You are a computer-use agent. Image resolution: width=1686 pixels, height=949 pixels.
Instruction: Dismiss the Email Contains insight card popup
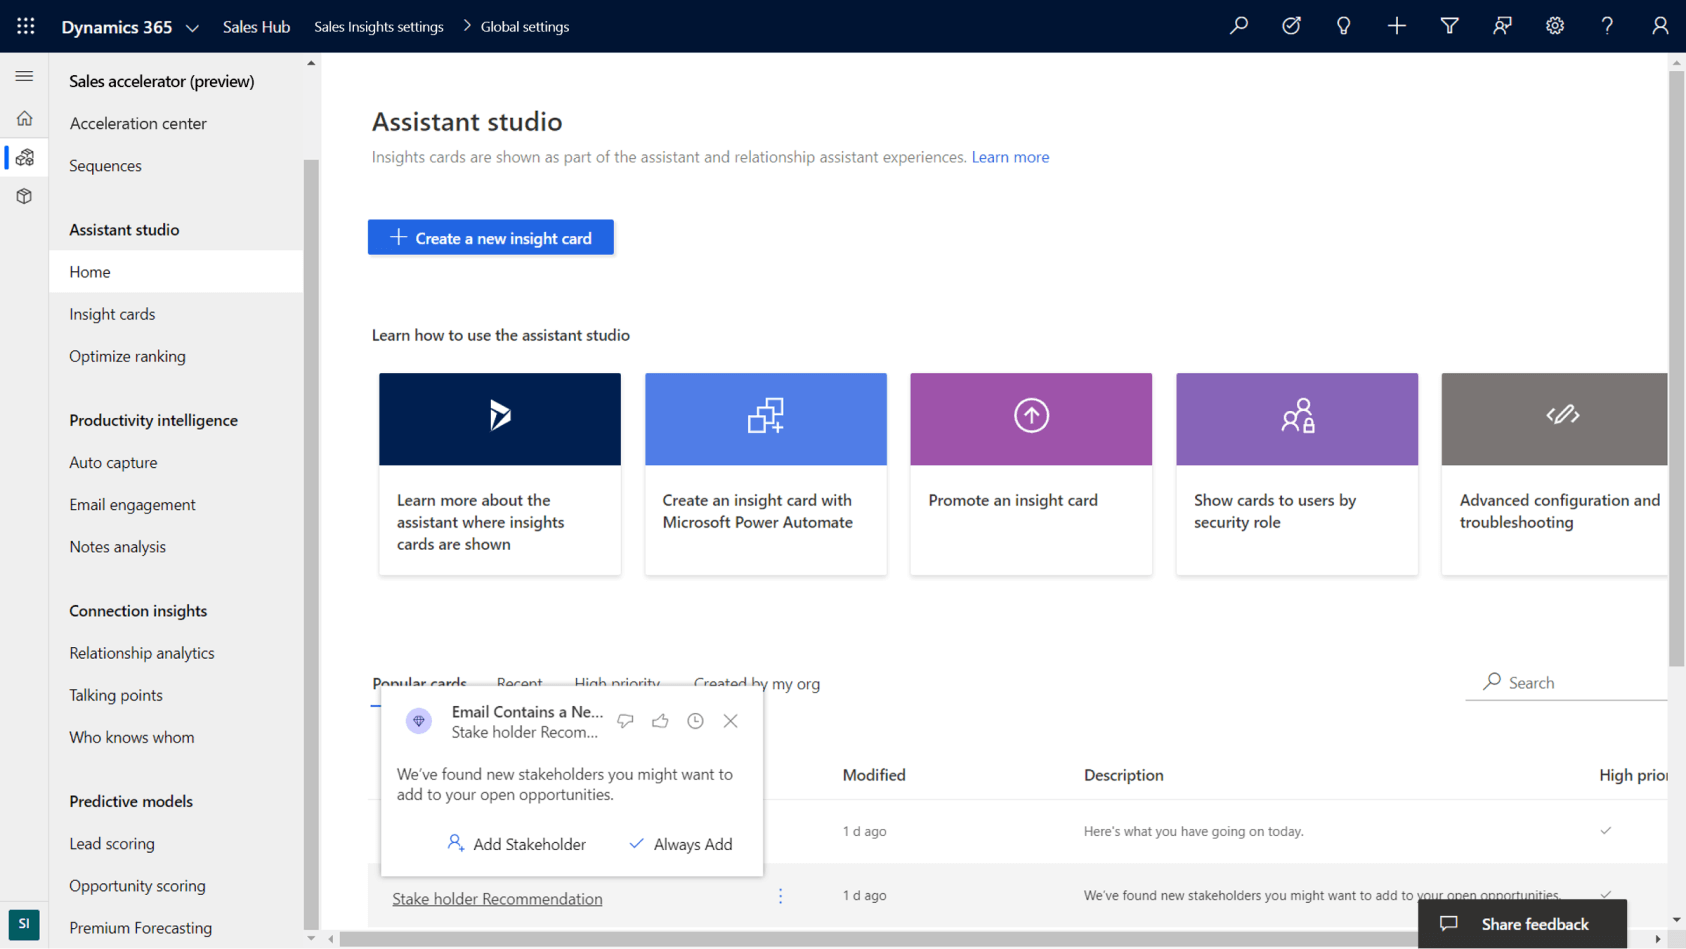point(731,721)
